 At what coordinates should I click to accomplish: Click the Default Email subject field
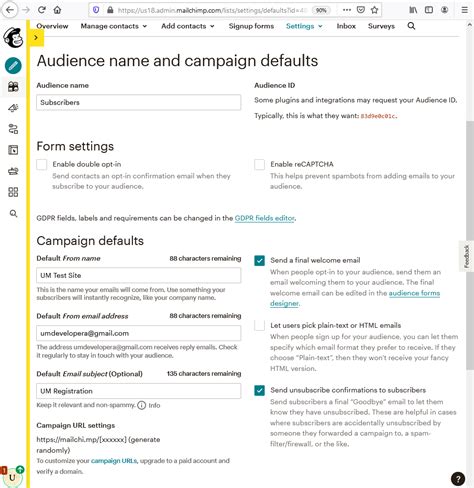139,391
